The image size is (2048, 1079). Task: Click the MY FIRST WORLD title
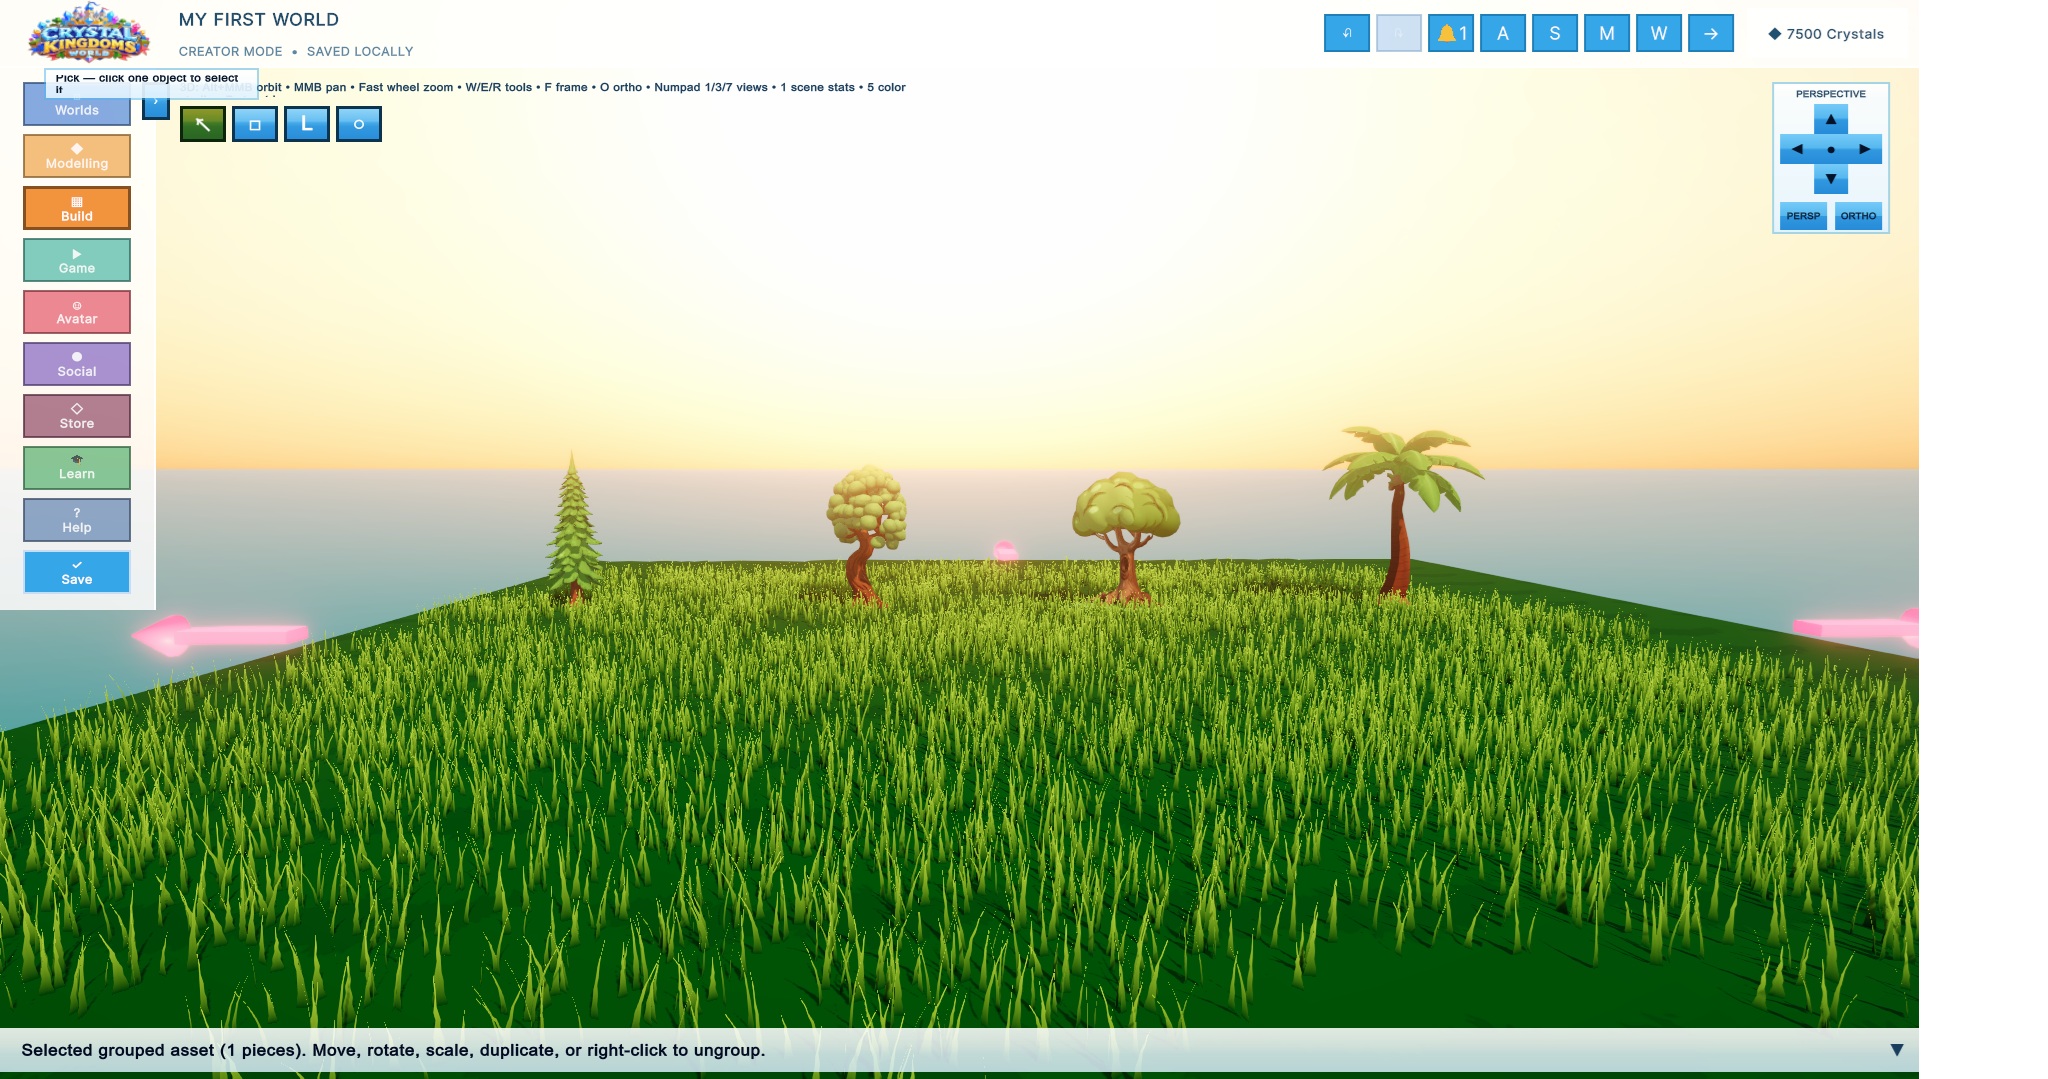click(259, 20)
